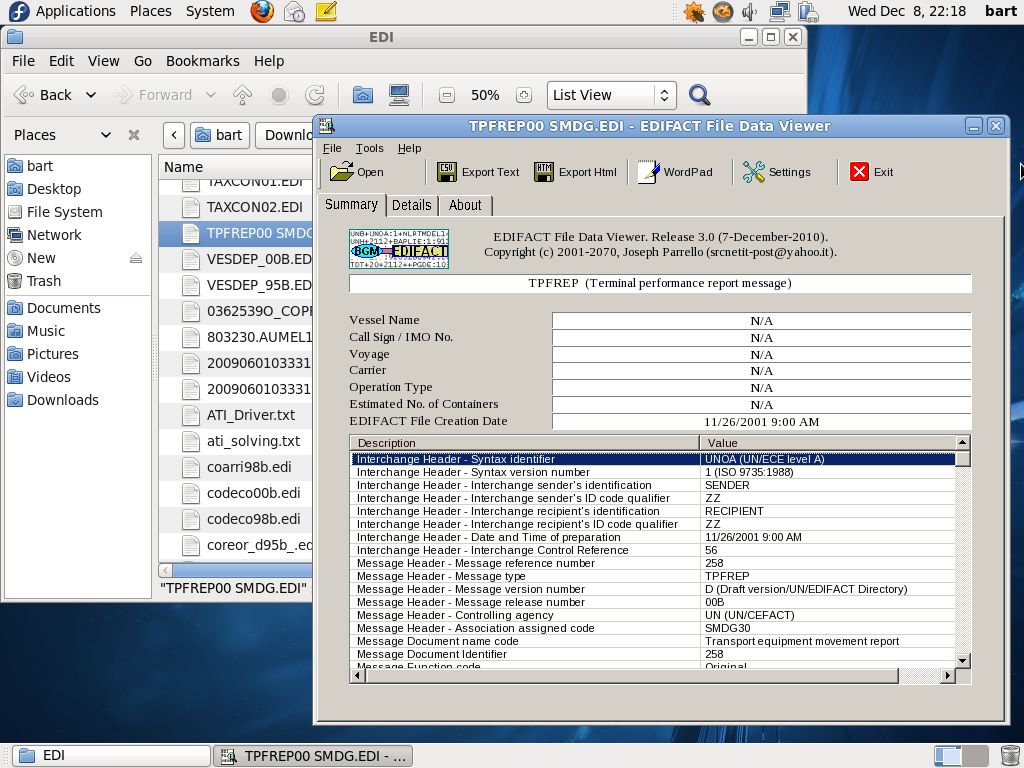Export data with Export Text CSV icon
Viewport: 1024px width, 768px height.
coord(447,172)
